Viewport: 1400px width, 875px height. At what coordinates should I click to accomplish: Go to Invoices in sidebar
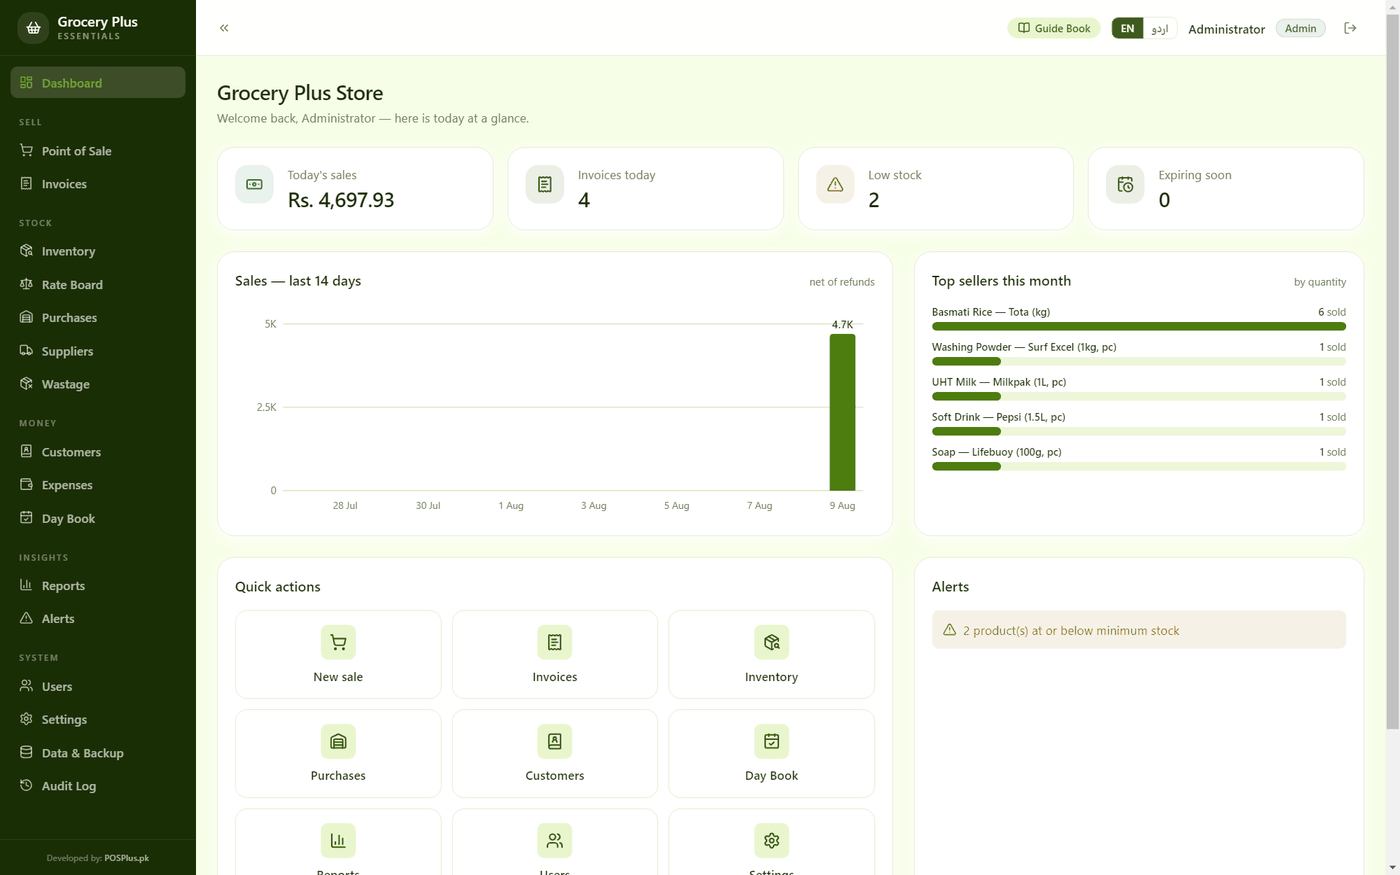(x=98, y=184)
